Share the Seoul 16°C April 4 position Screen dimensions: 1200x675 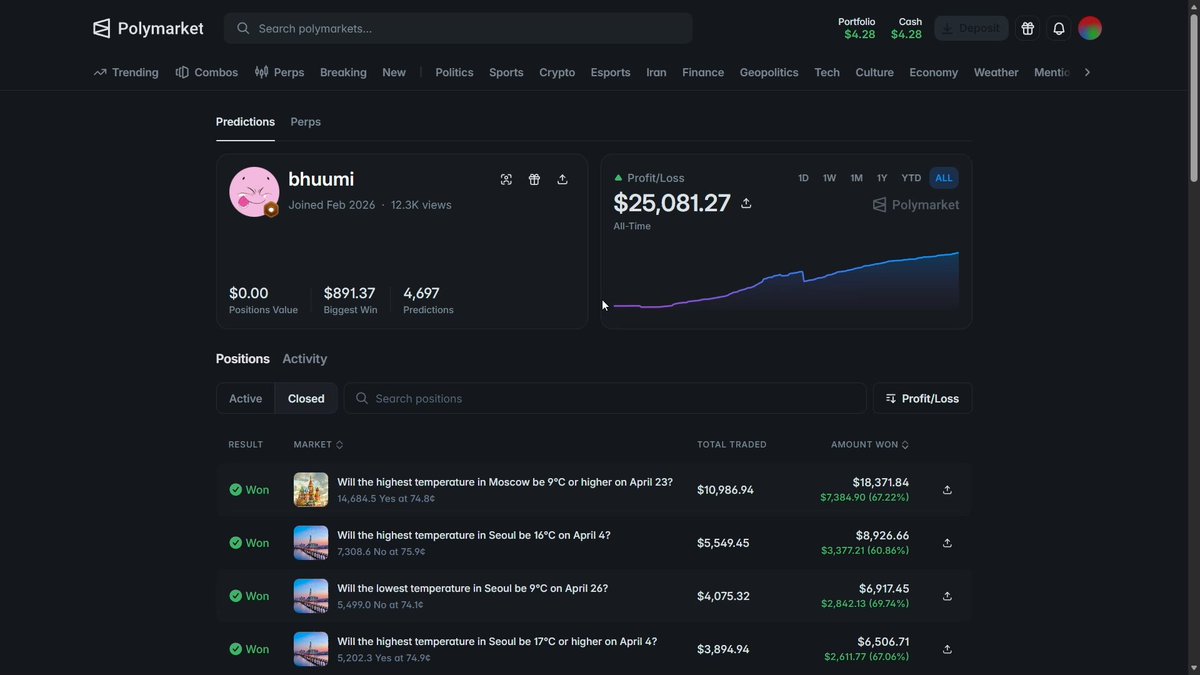point(947,543)
